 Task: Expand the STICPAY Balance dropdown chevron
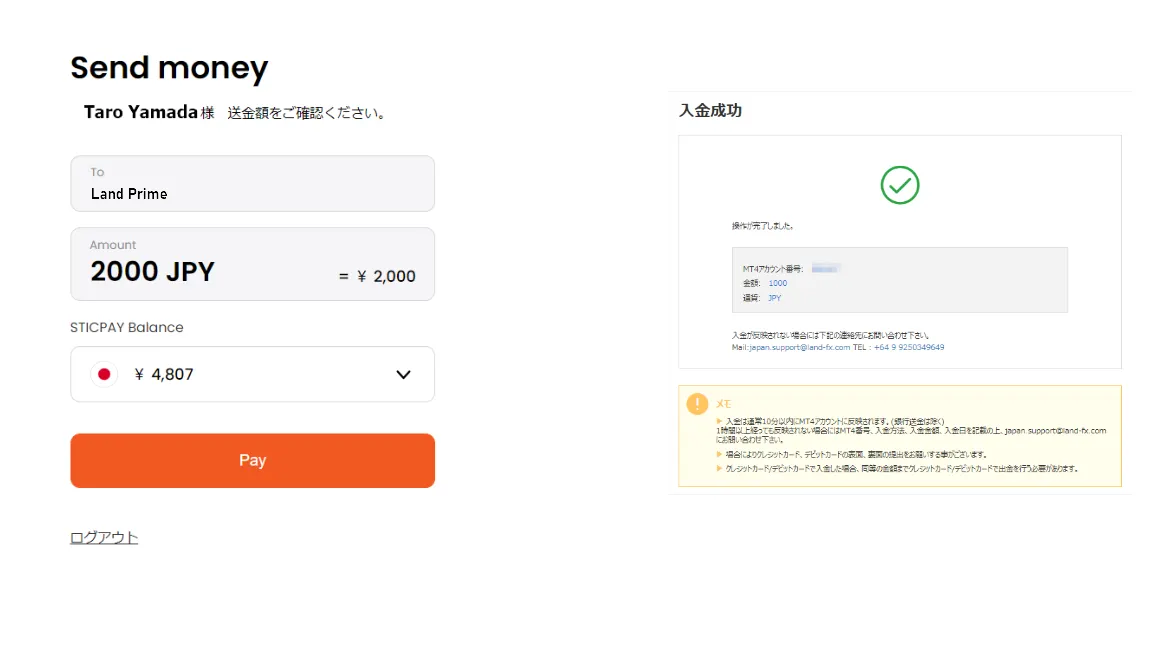click(x=403, y=374)
